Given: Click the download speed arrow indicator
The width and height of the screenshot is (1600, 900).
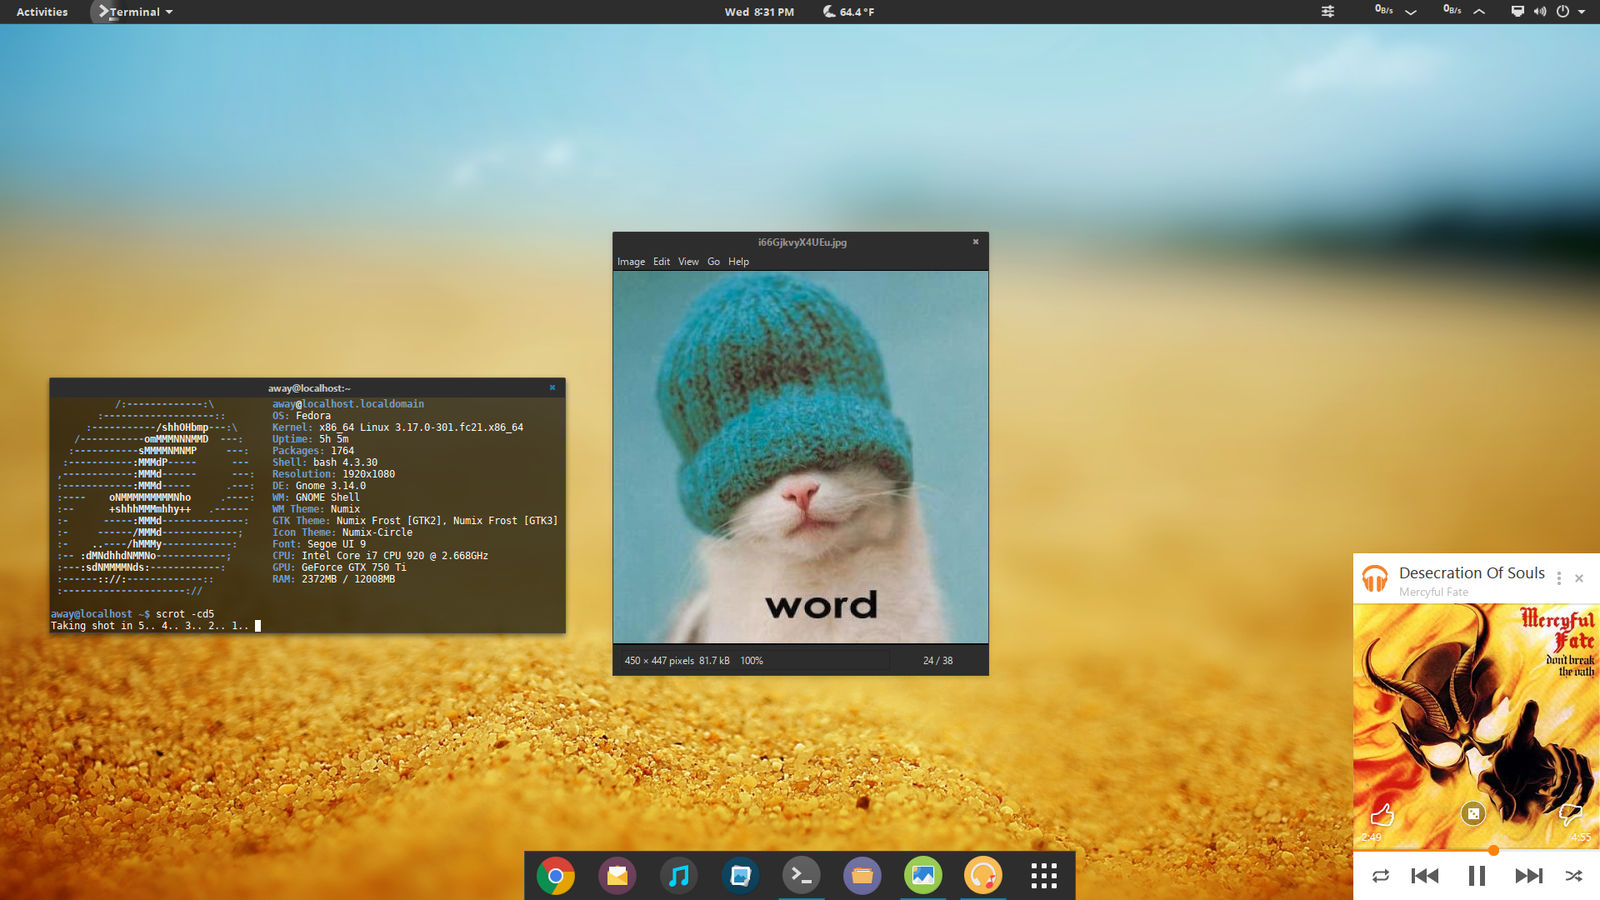Looking at the screenshot, I should pyautogui.click(x=1411, y=12).
